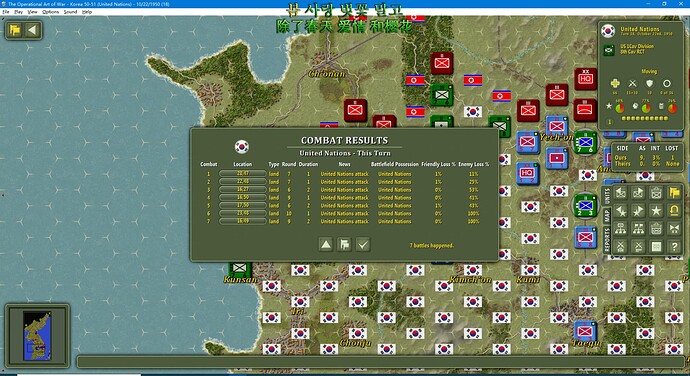Click the flags icon in Combat Results dialog
Image resolution: width=690 pixels, height=376 pixels.
pyautogui.click(x=345, y=244)
